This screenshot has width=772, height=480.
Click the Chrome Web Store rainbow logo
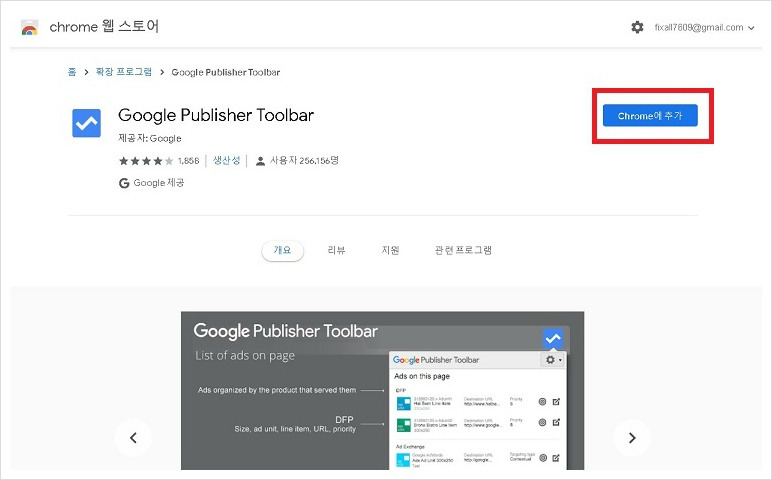point(30,28)
